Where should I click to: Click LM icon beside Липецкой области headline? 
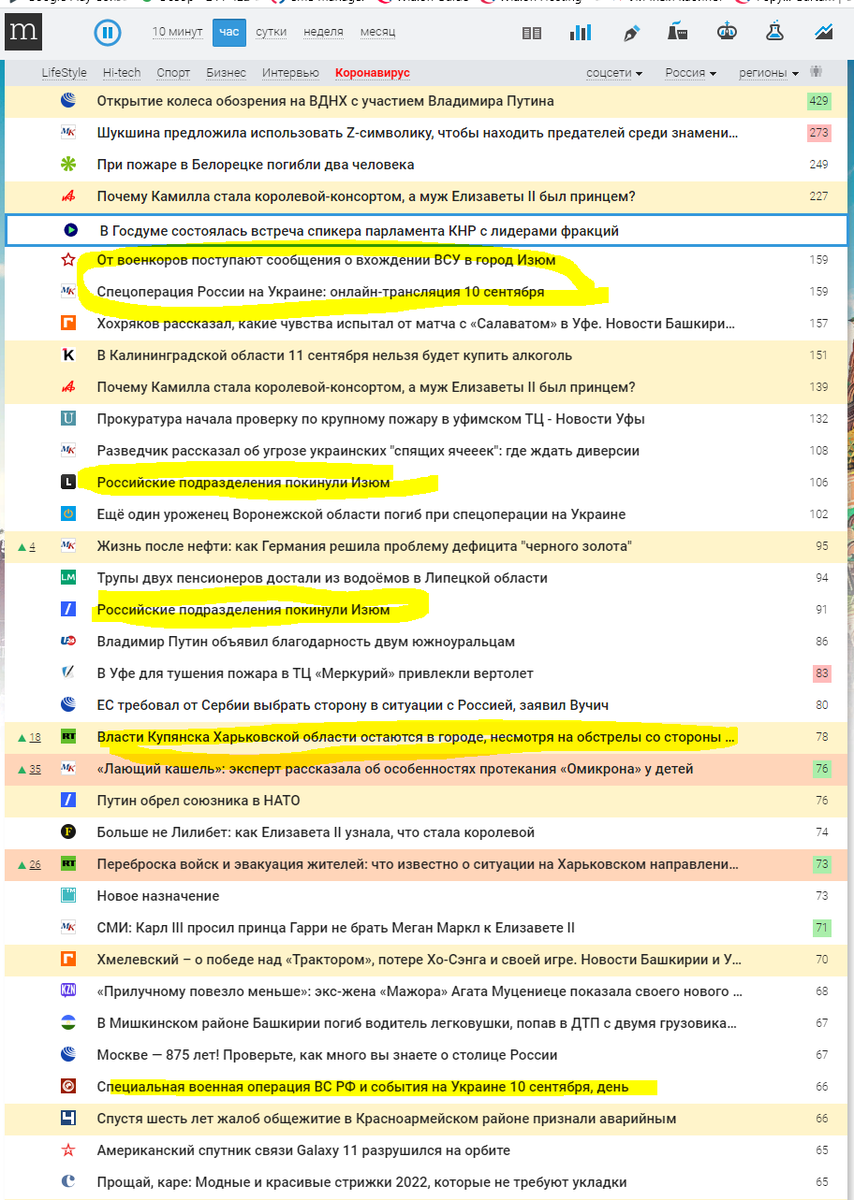[68, 578]
